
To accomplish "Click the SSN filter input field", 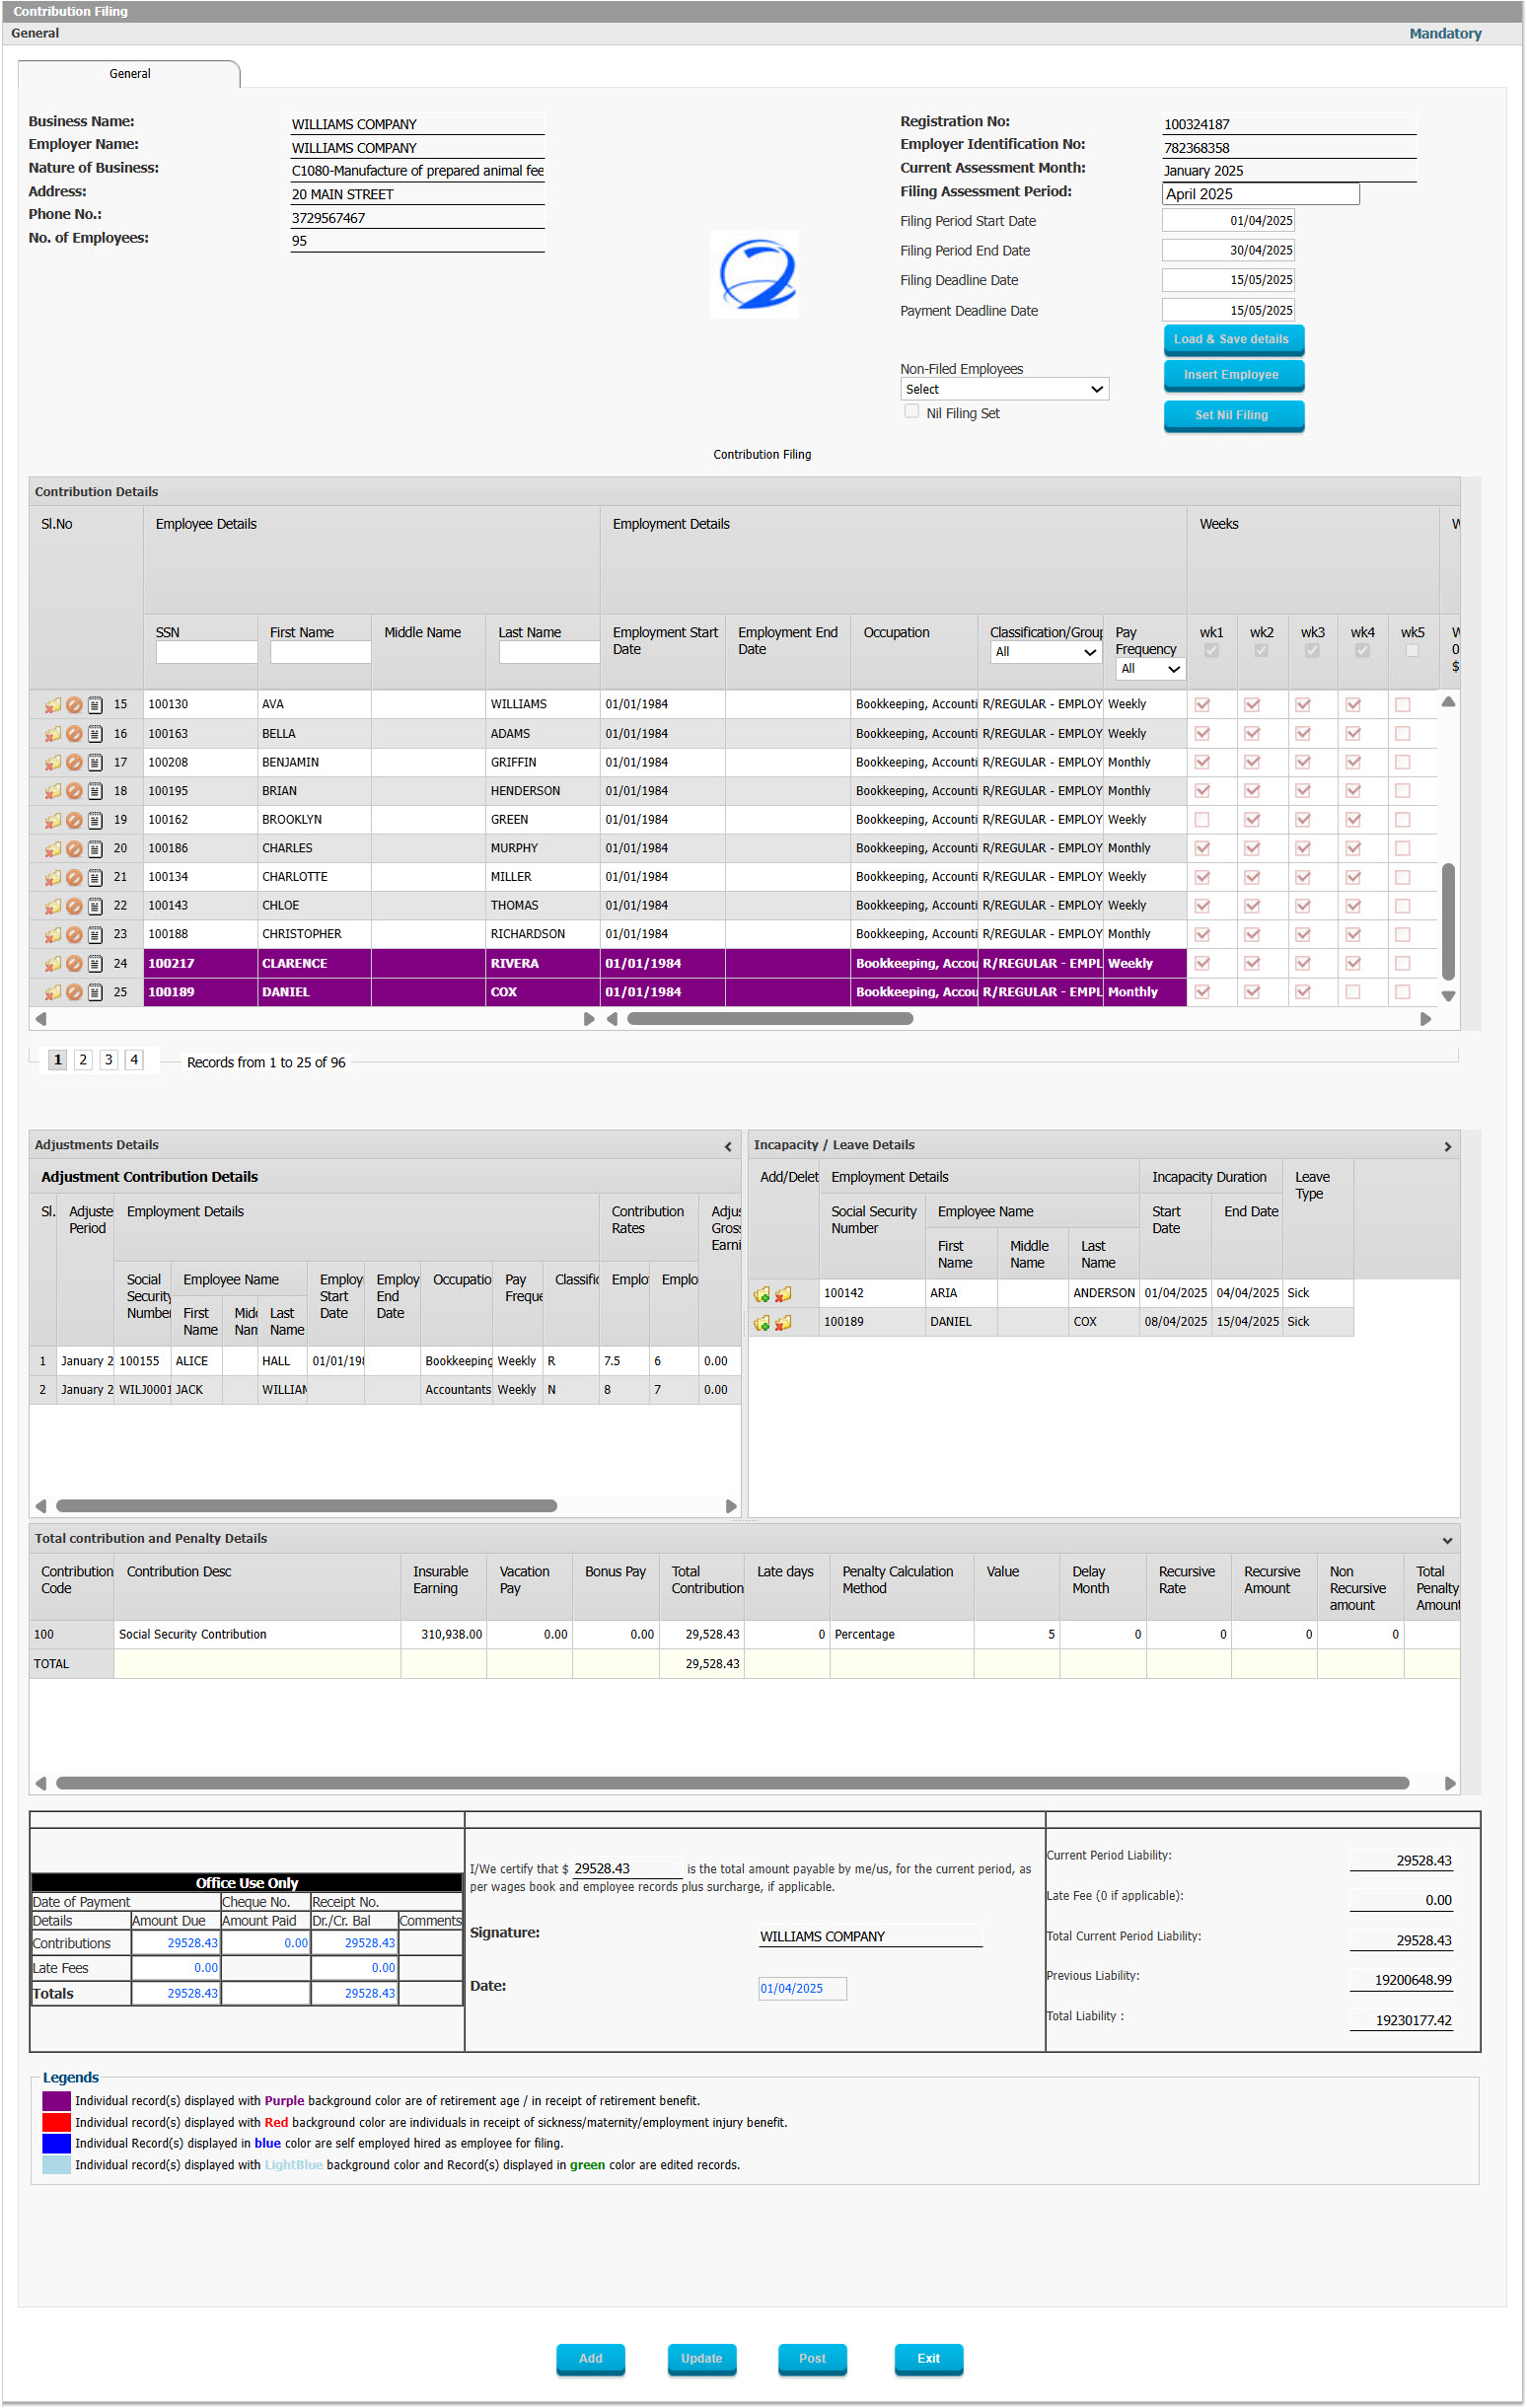I will pos(206,652).
